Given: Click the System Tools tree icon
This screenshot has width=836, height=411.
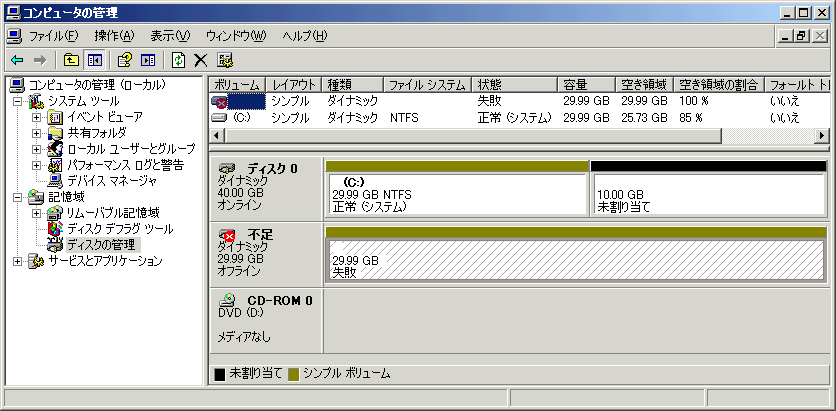Looking at the screenshot, I should (36, 101).
